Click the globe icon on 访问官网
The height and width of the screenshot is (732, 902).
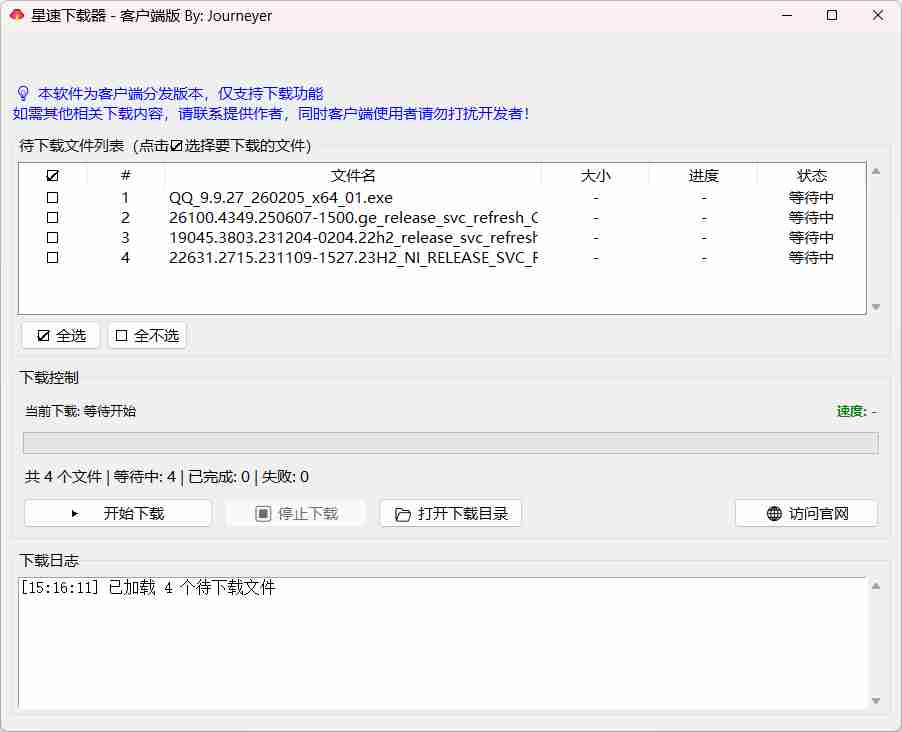(x=774, y=514)
